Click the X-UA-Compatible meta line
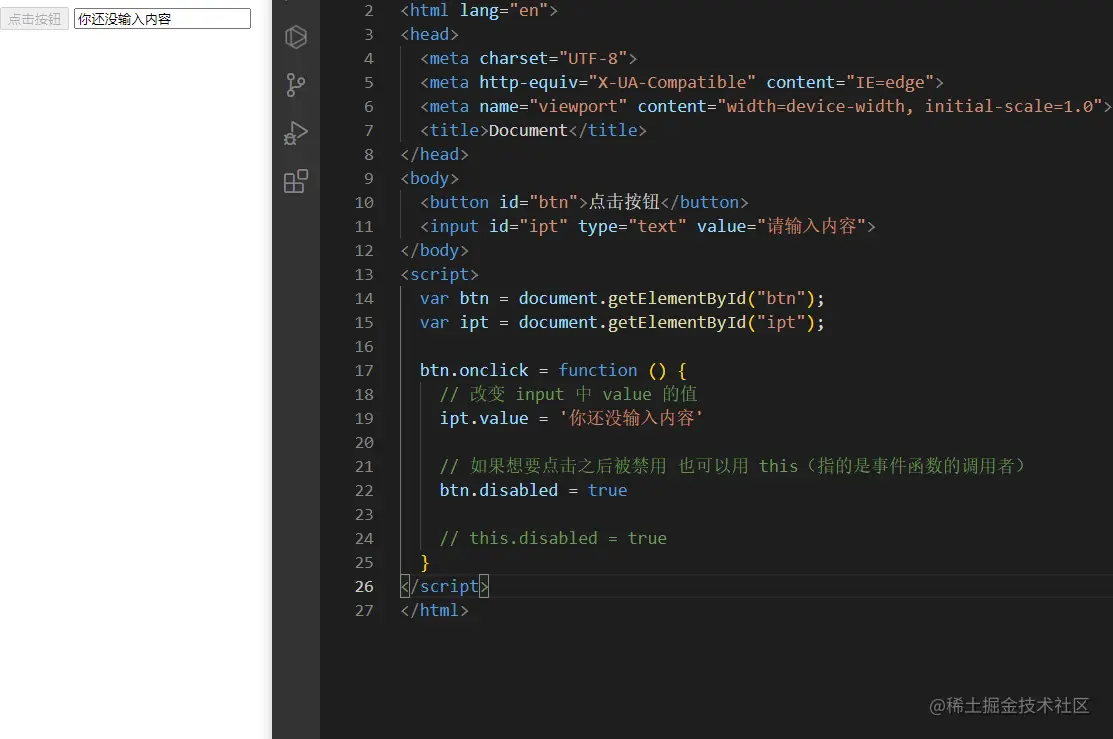1113x739 pixels. coord(681,82)
